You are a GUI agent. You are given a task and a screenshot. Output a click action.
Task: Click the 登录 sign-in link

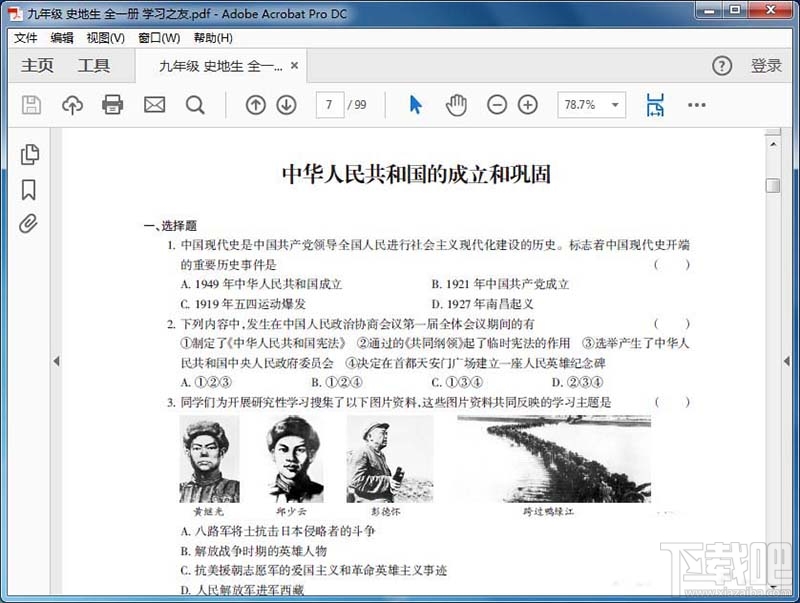[x=765, y=65]
